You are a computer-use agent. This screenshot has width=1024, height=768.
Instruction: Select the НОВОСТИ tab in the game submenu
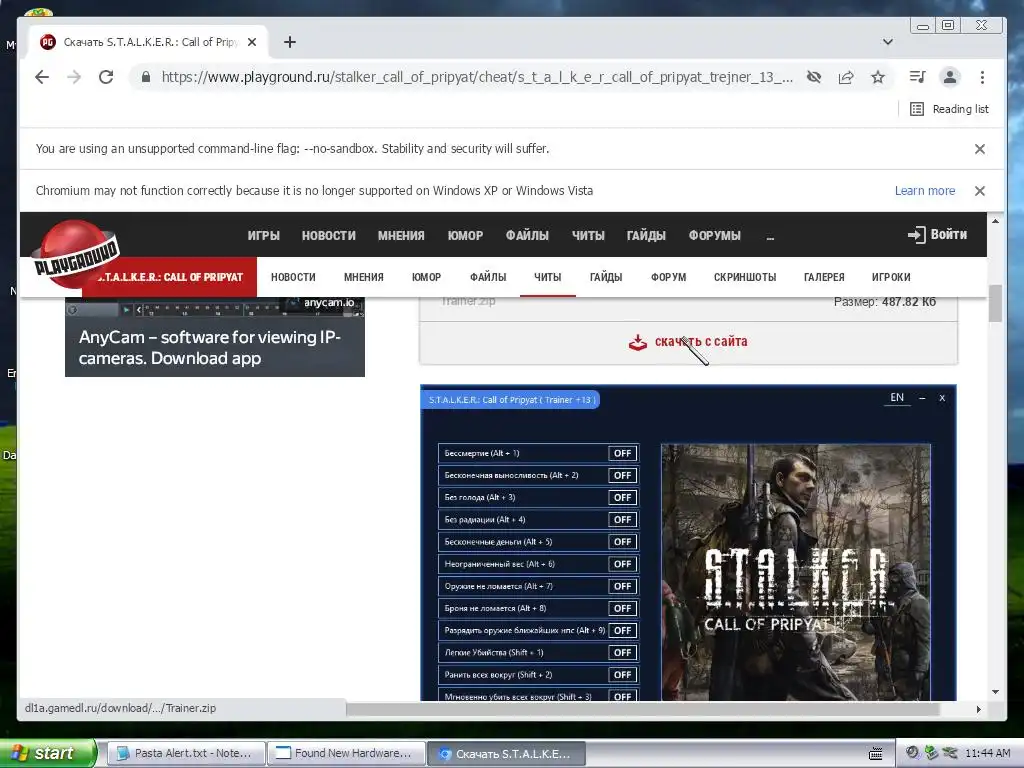[293, 277]
